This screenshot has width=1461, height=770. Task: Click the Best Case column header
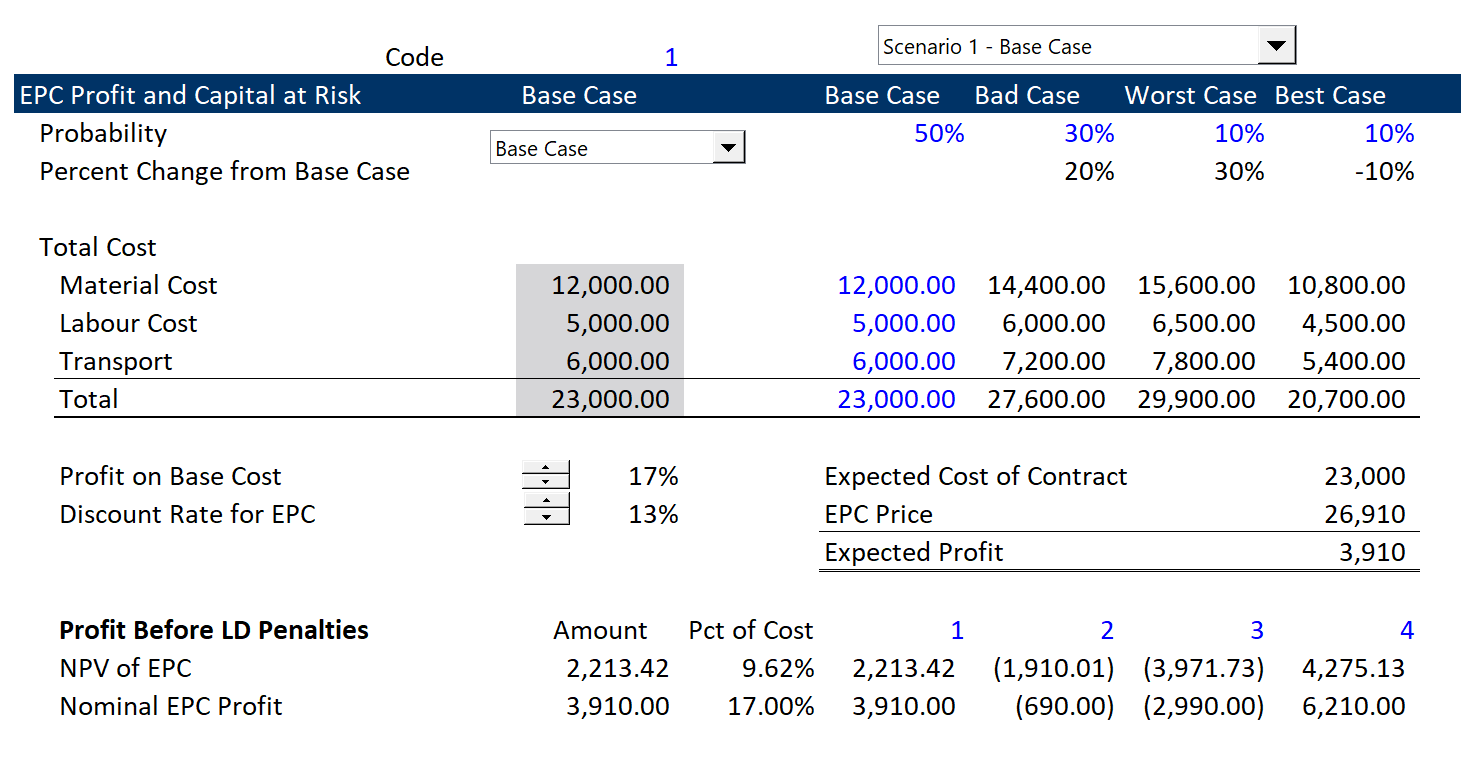[x=1330, y=95]
